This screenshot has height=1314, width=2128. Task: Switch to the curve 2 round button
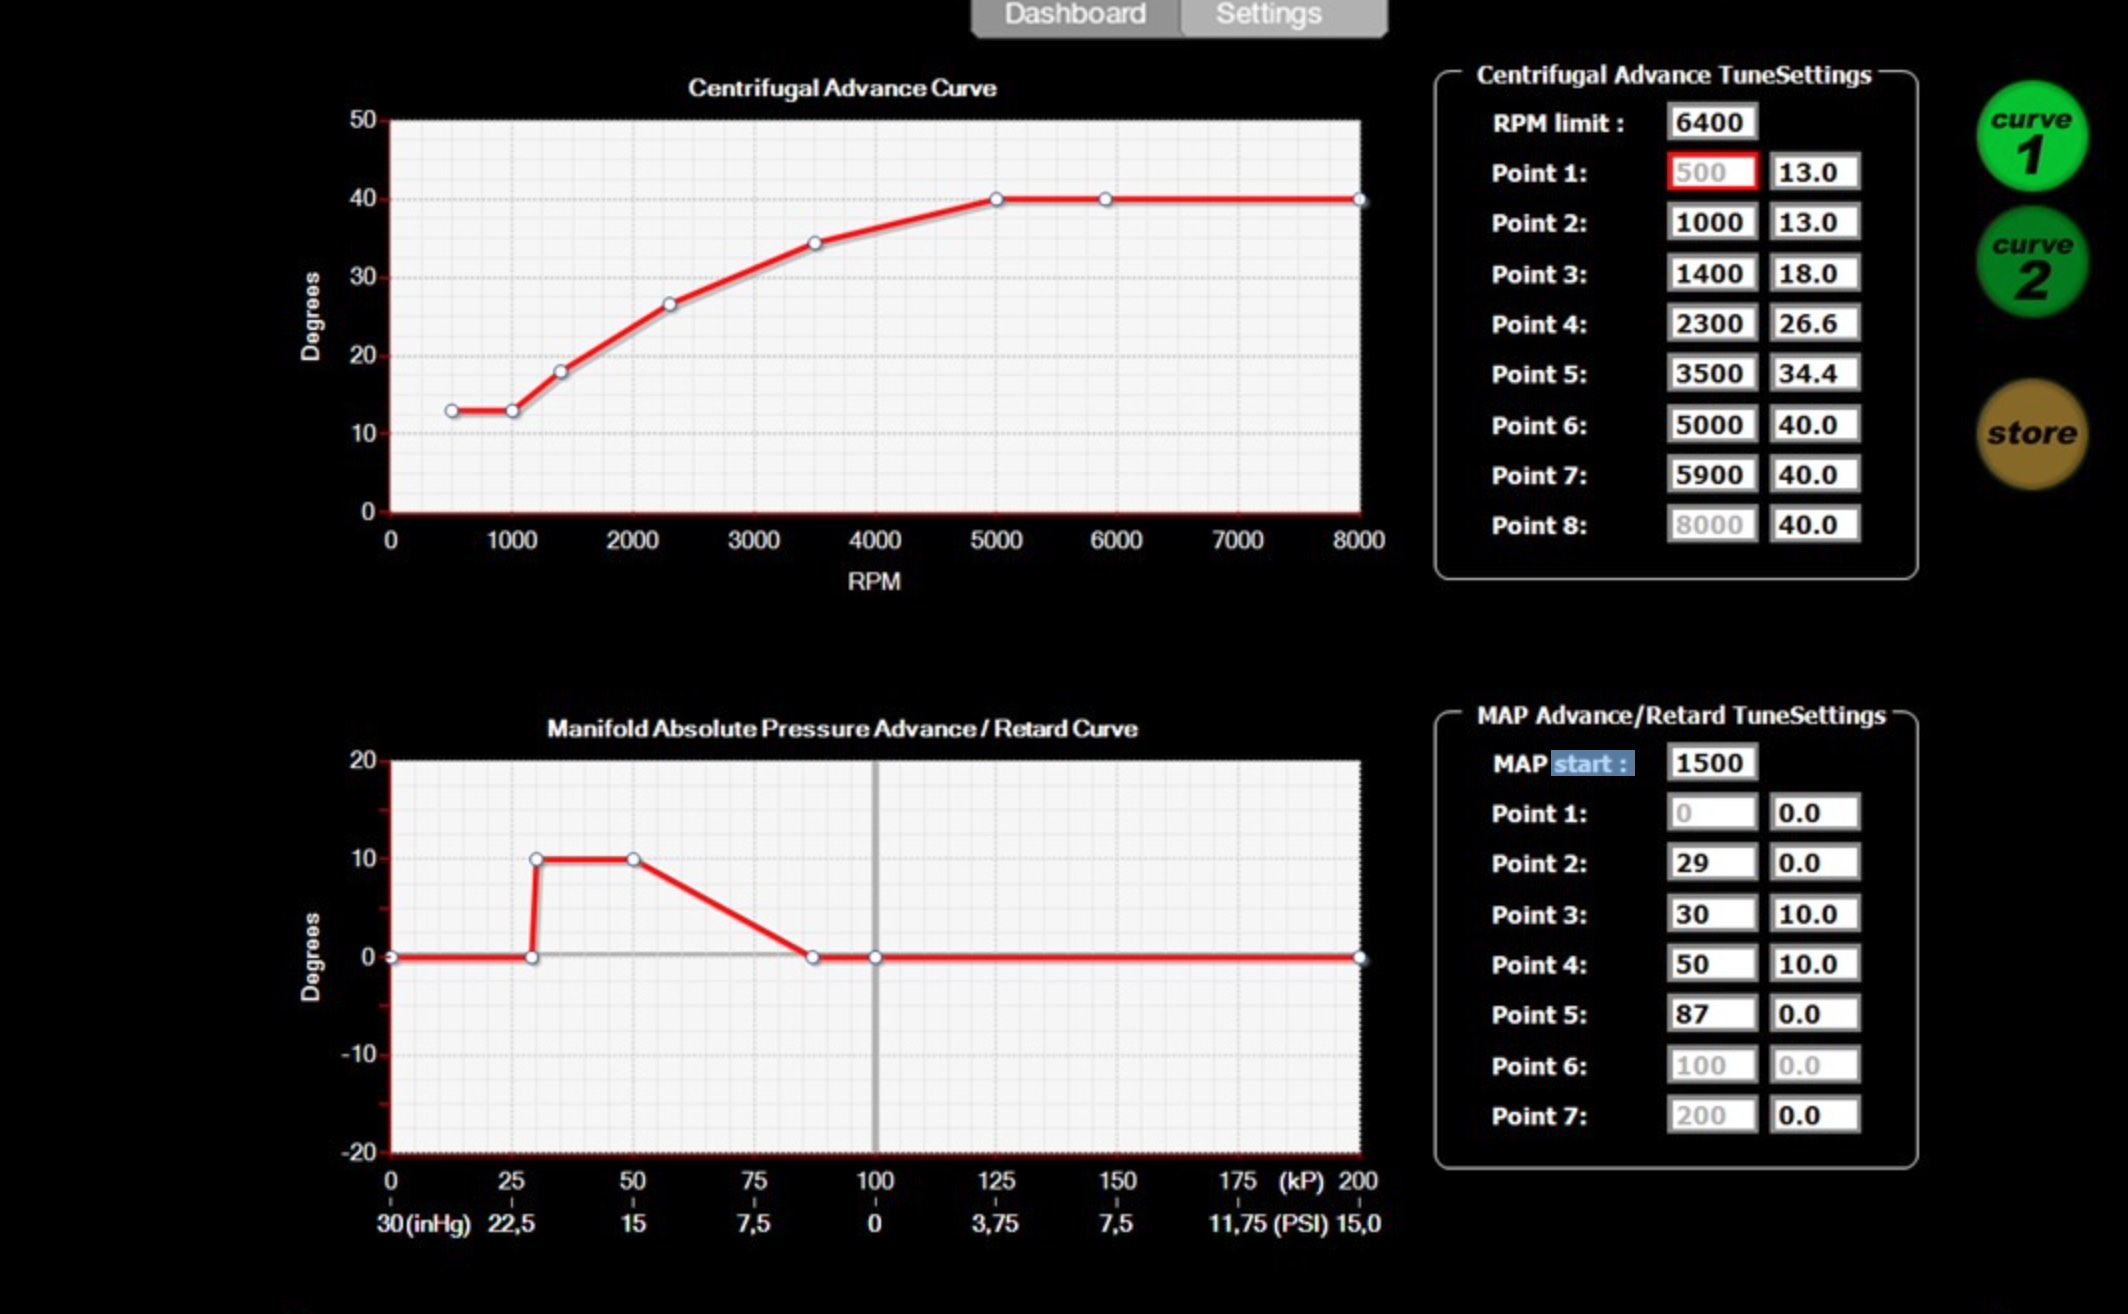[x=2031, y=263]
